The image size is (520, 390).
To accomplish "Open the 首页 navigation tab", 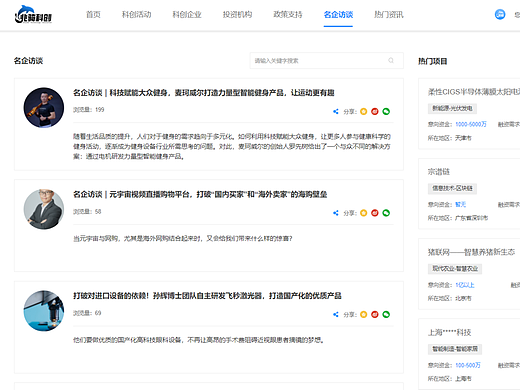I will (93, 15).
